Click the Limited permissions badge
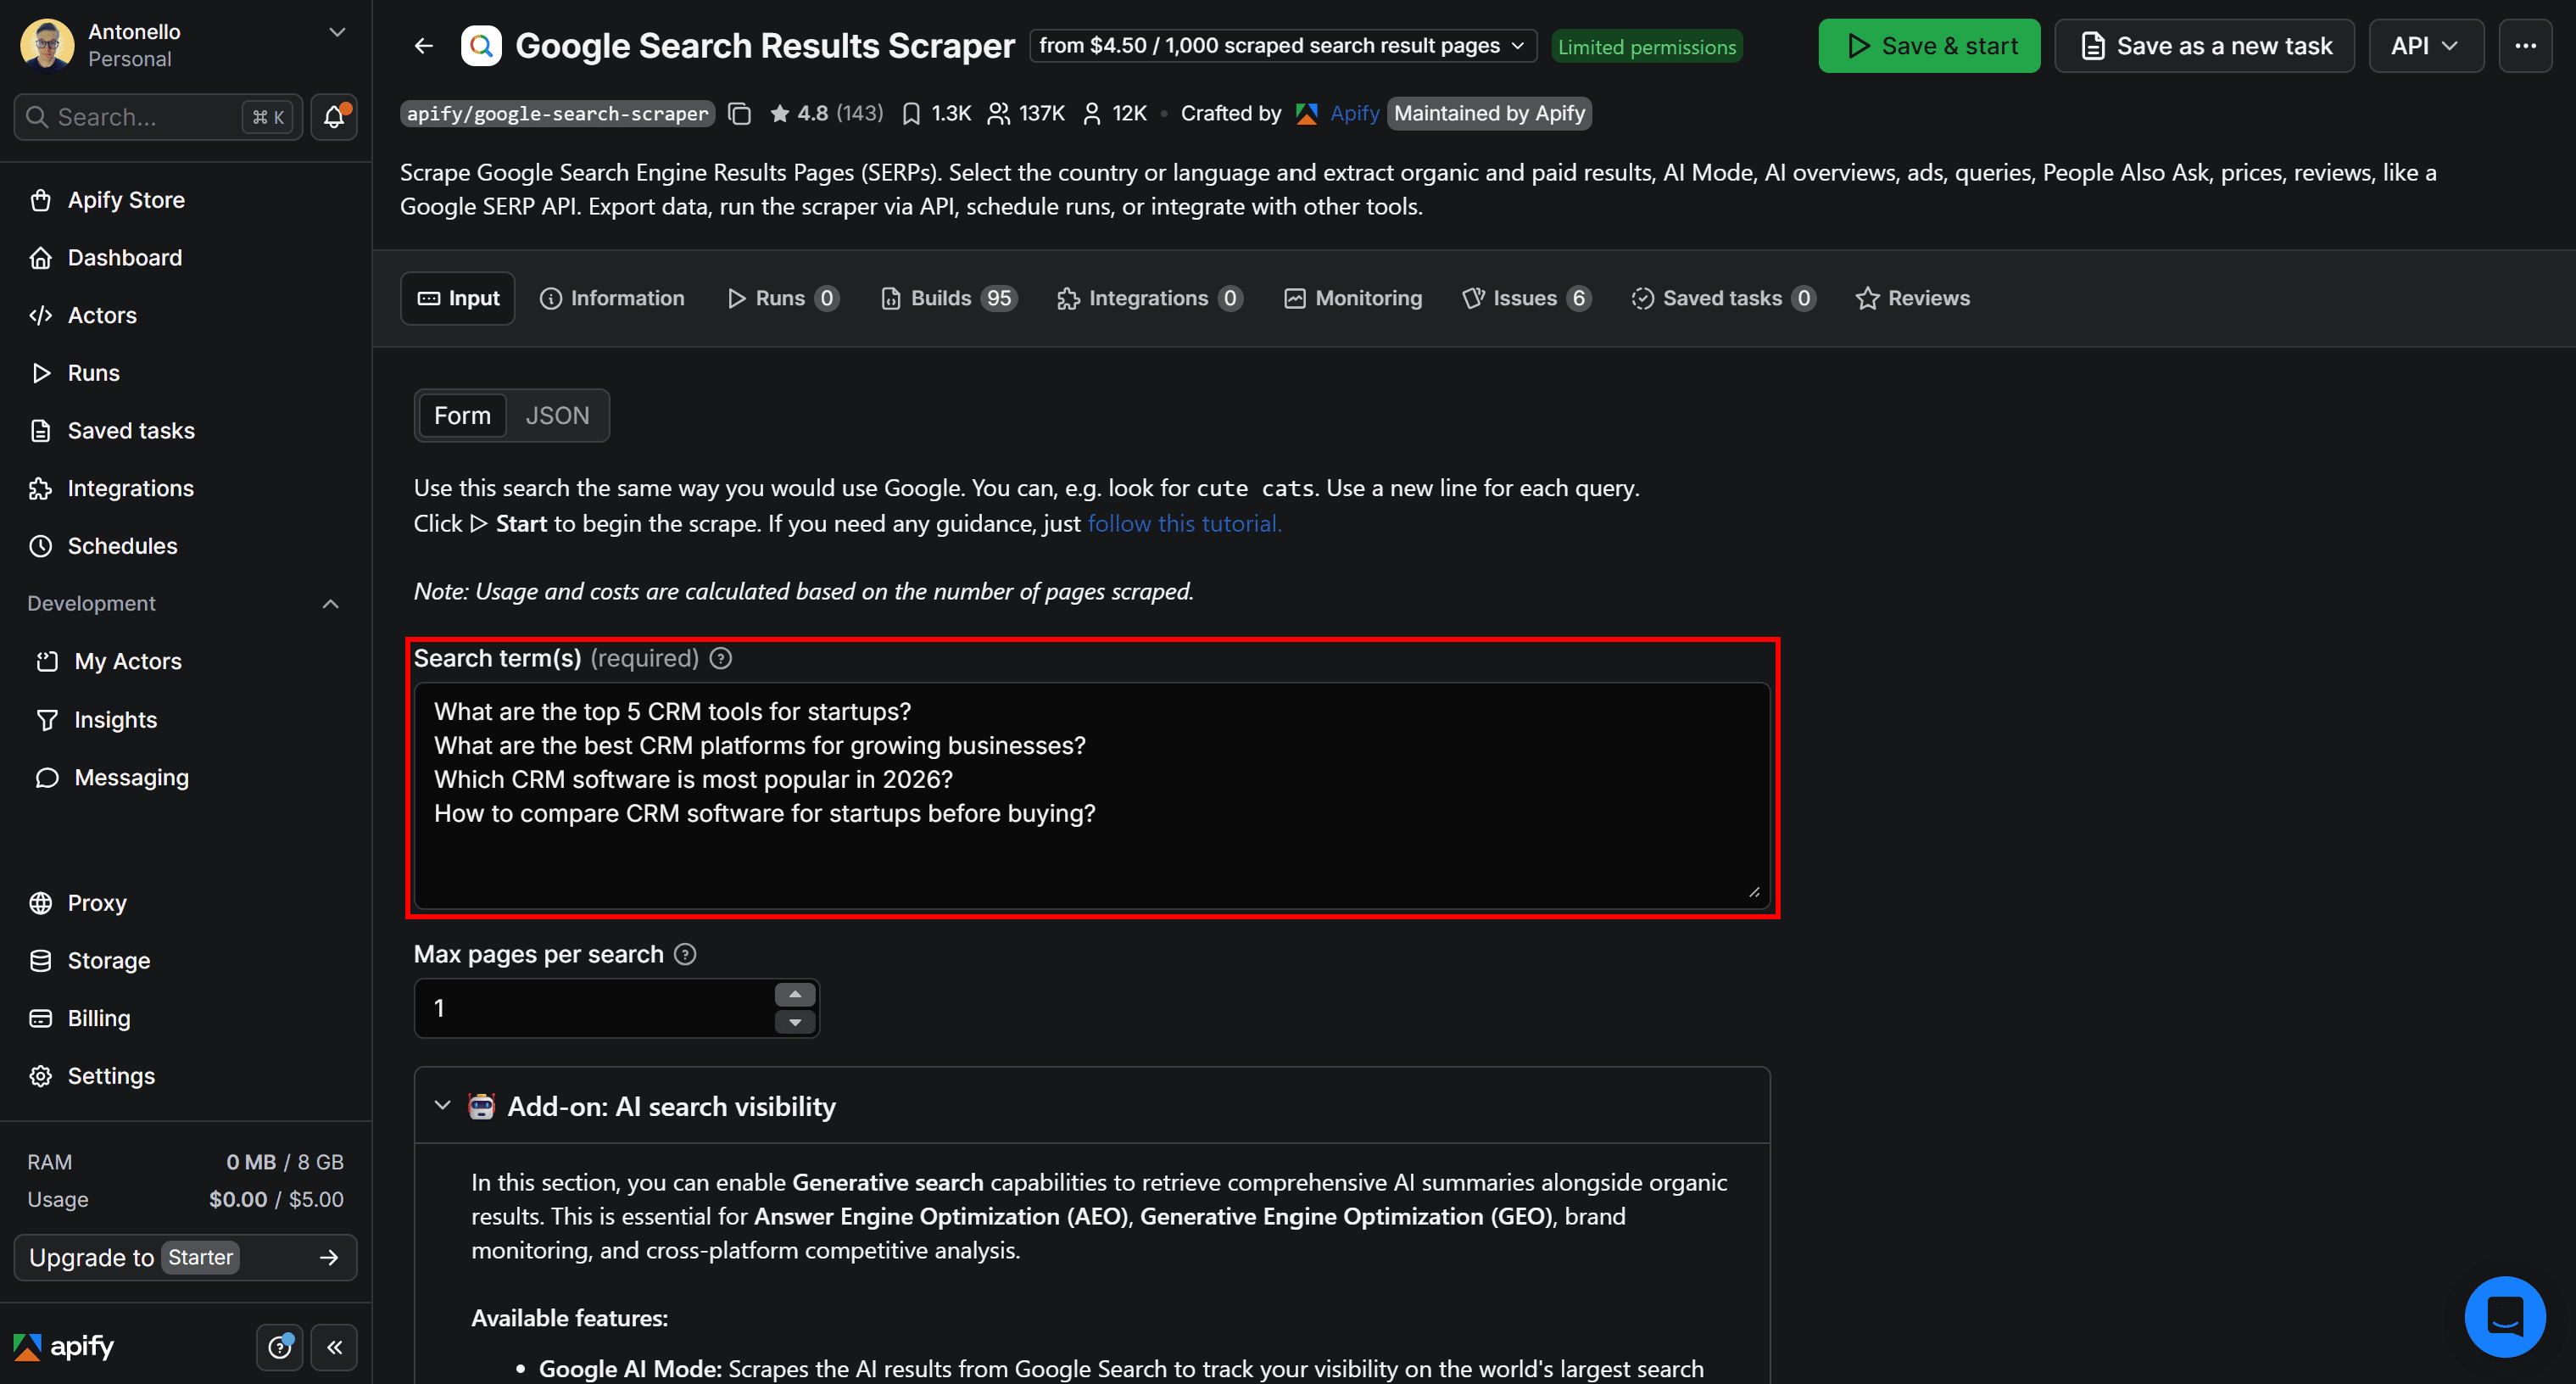Screen dimensions: 2576x1384 1647,47
